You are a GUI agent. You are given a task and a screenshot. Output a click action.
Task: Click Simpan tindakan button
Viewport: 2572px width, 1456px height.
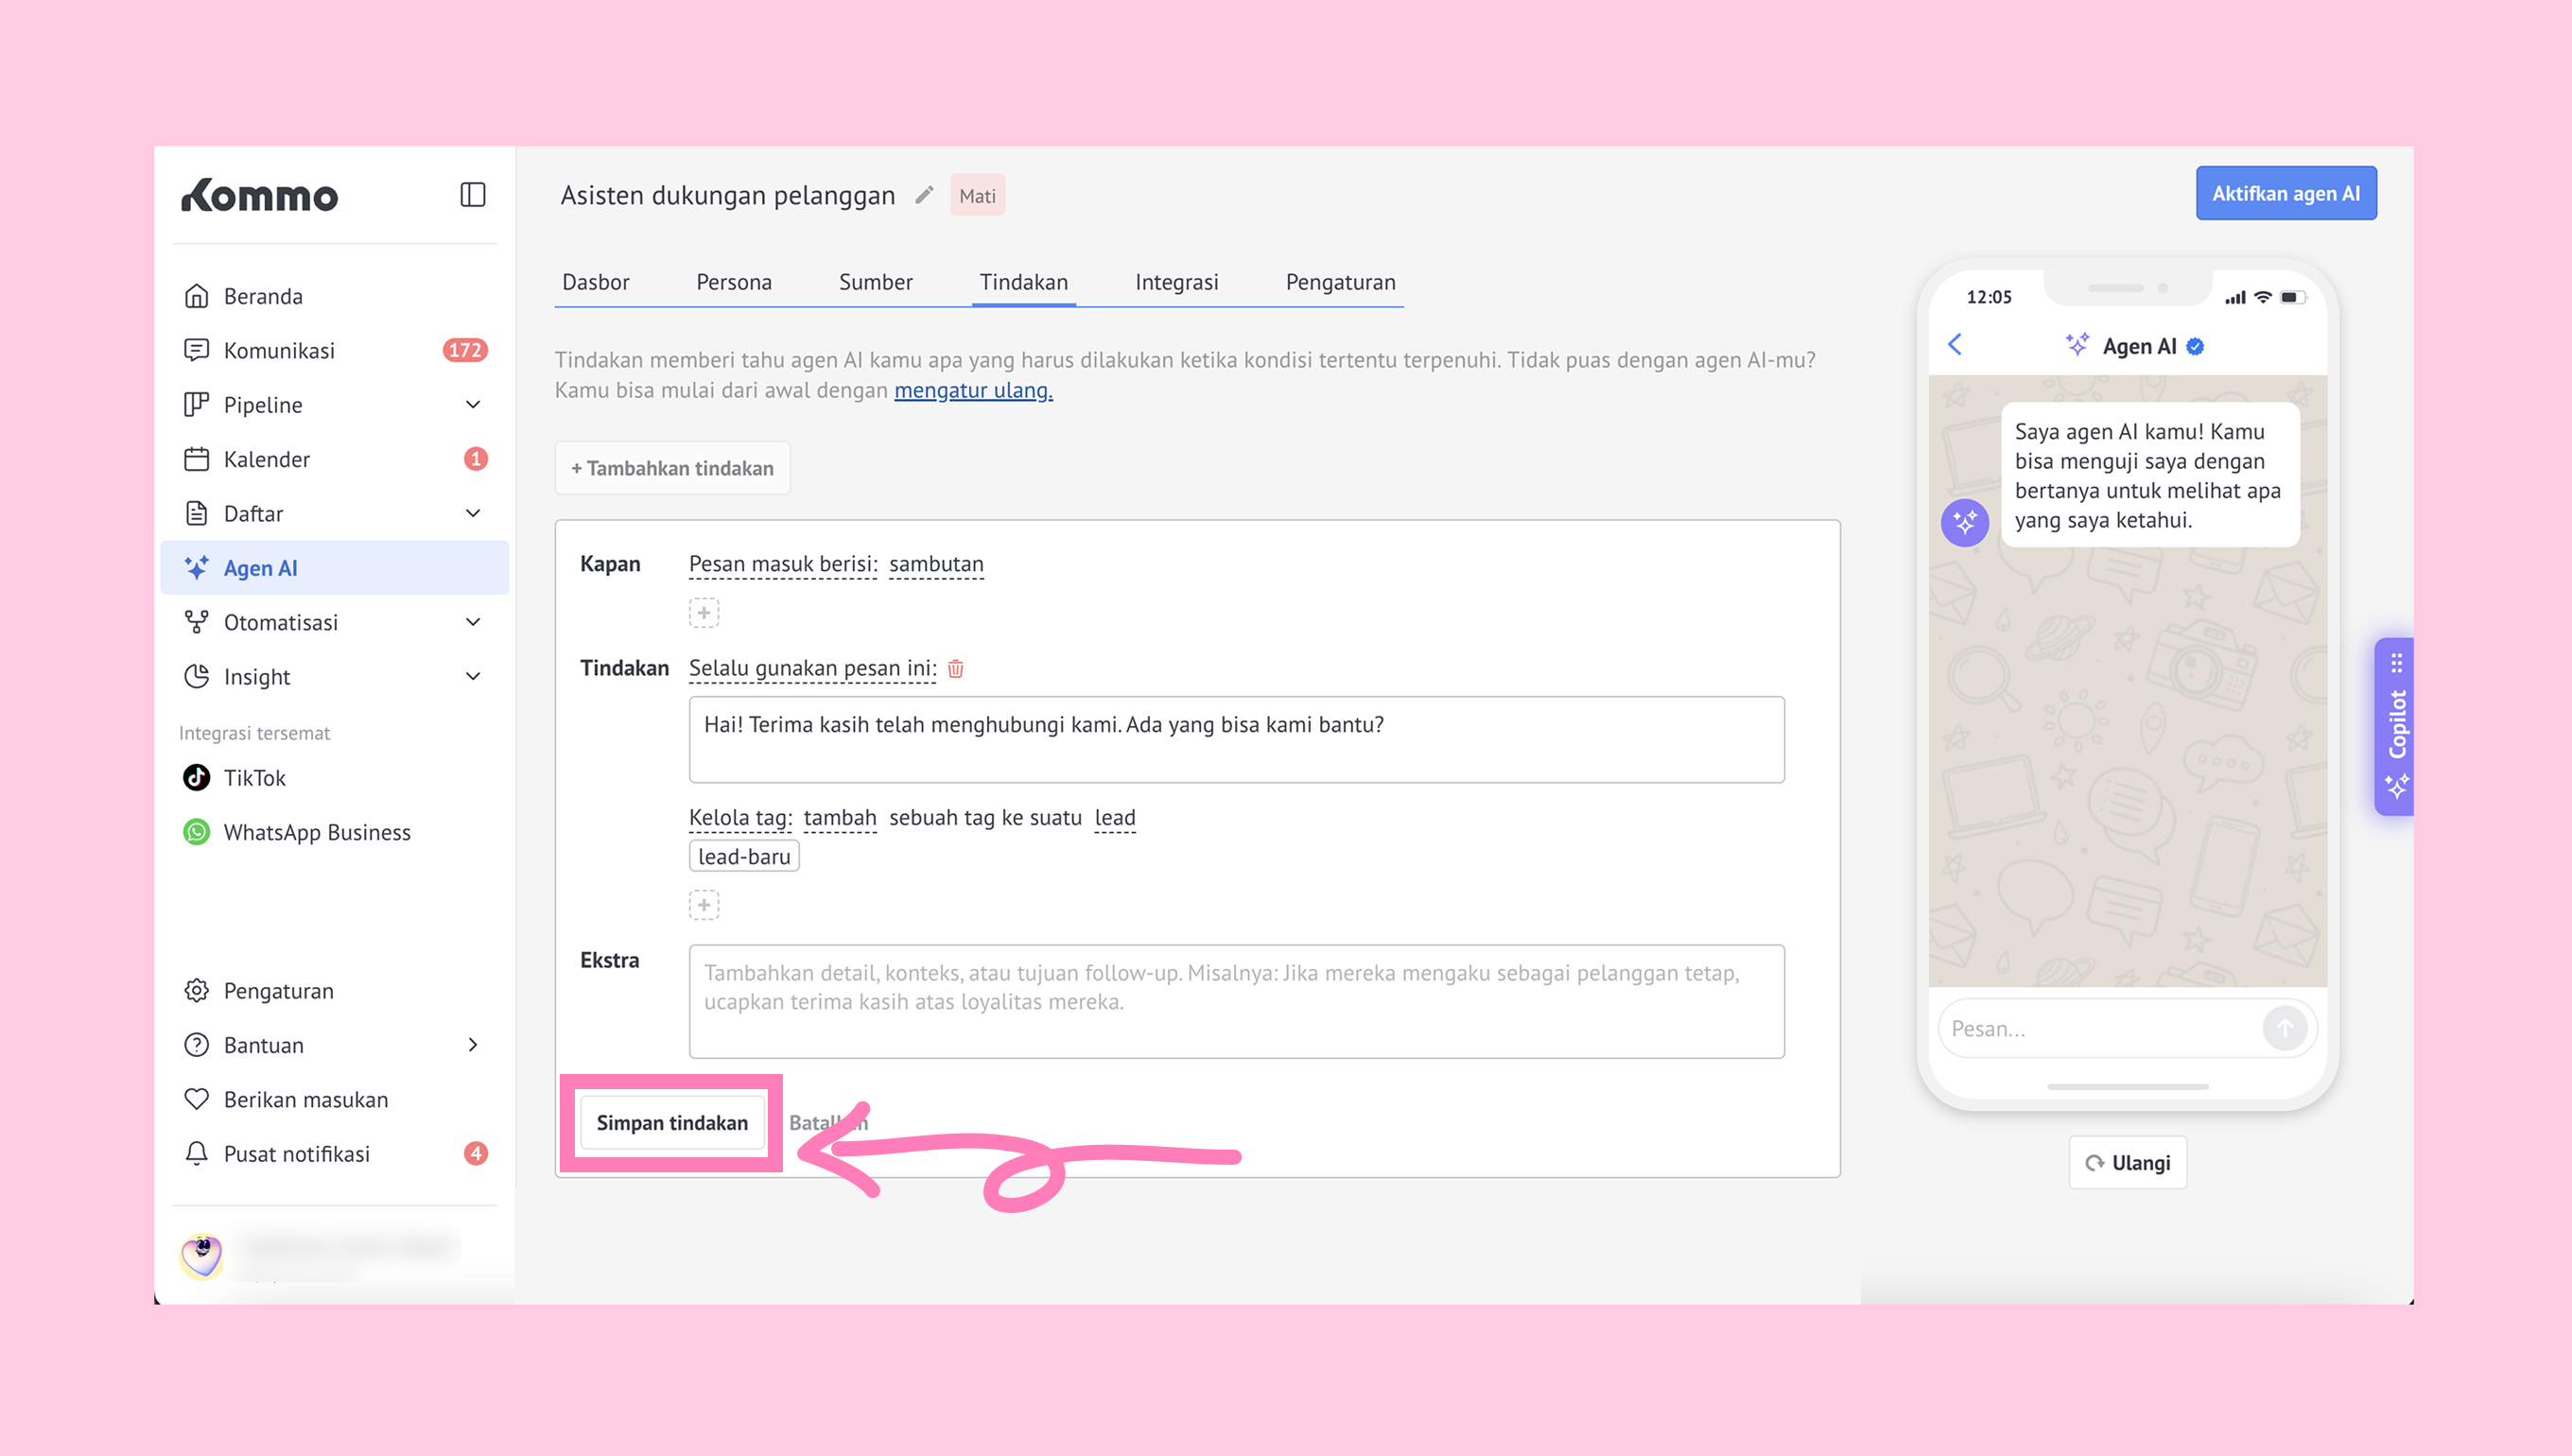[672, 1122]
